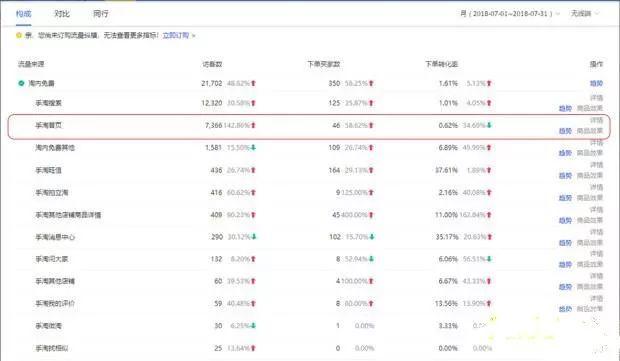Screen dimensions: 620x361
Task: Open 趋势 for the 手淘旺信 row
Action: tap(565, 176)
